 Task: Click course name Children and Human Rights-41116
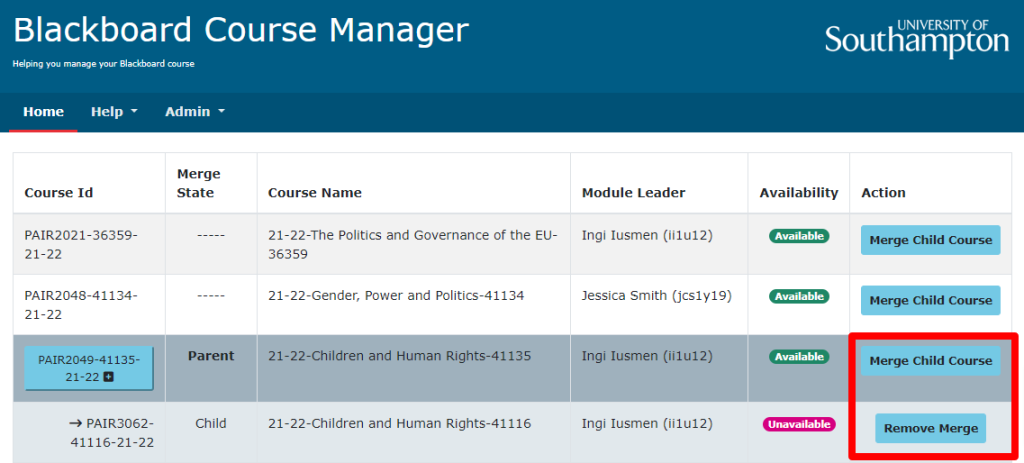coord(400,424)
